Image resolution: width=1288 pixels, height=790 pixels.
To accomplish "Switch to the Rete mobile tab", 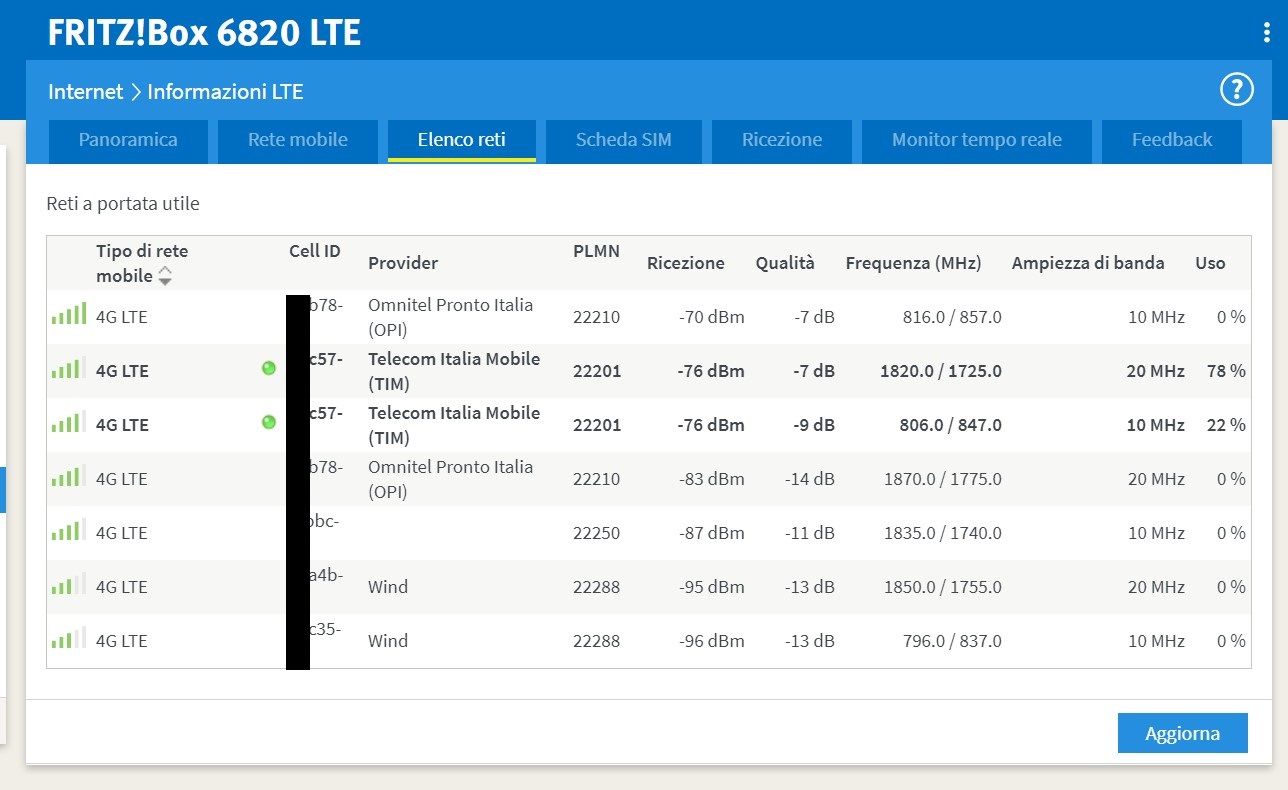I will (x=298, y=141).
